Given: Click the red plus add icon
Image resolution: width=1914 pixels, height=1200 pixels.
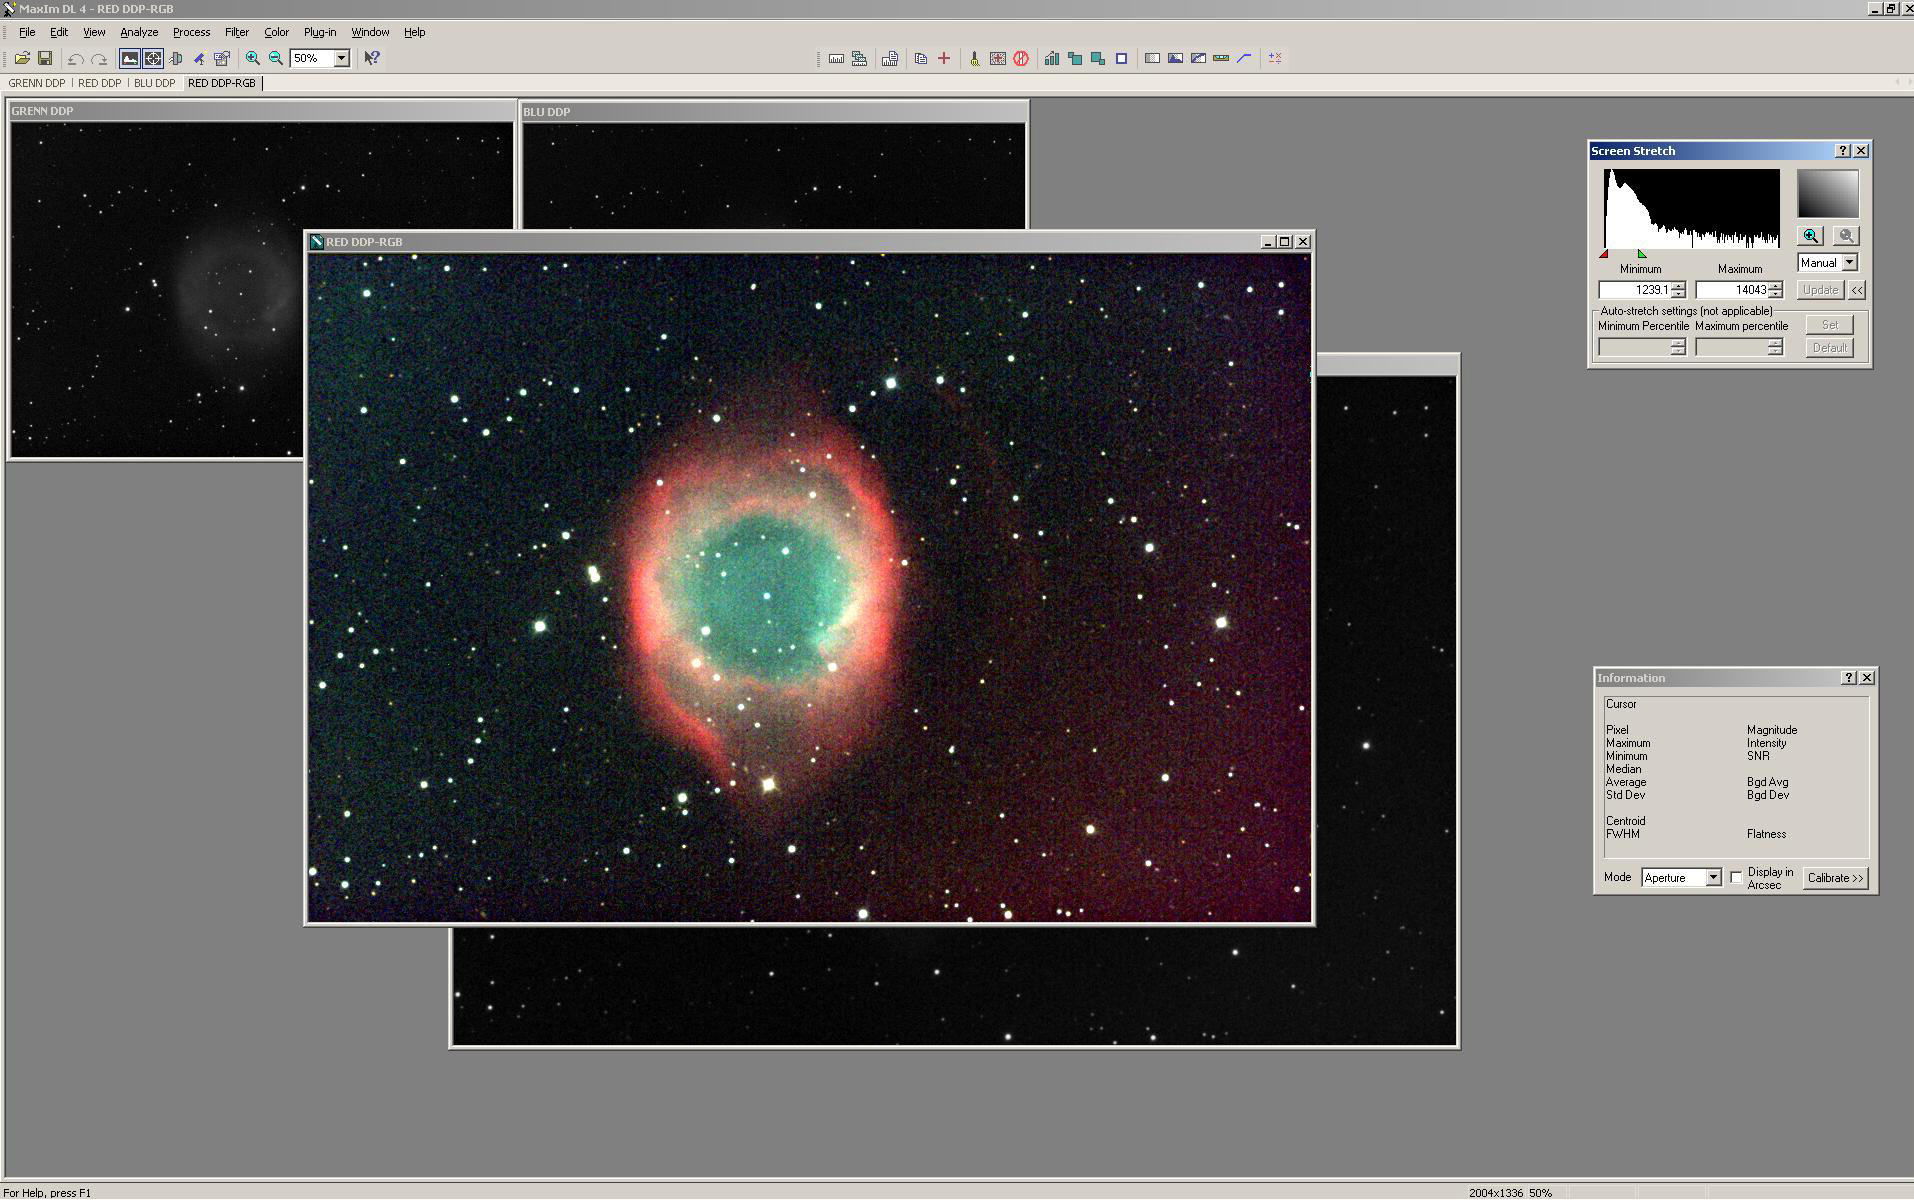Looking at the screenshot, I should (943, 58).
